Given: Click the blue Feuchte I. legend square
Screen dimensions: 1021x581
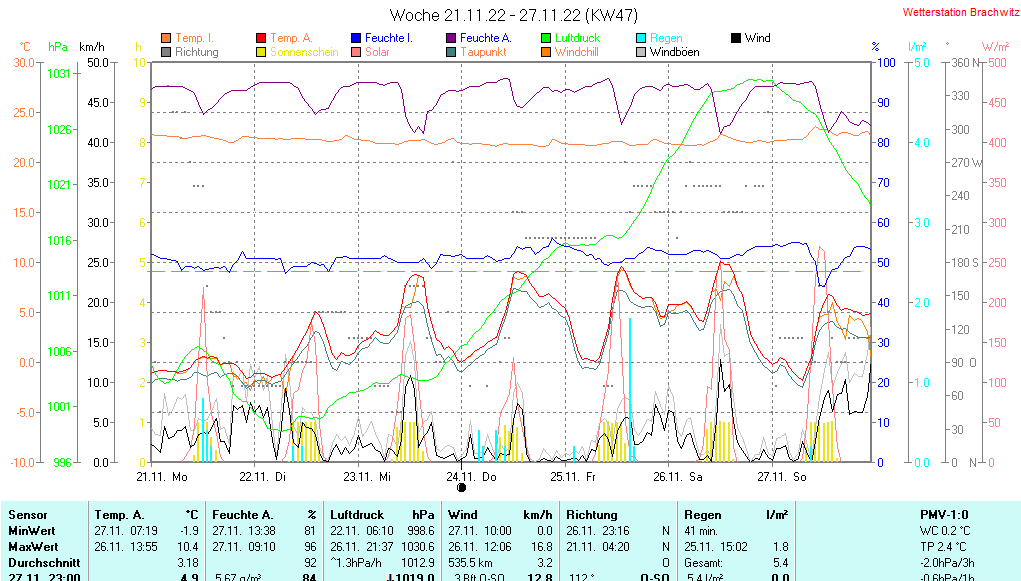Looking at the screenshot, I should [x=356, y=38].
